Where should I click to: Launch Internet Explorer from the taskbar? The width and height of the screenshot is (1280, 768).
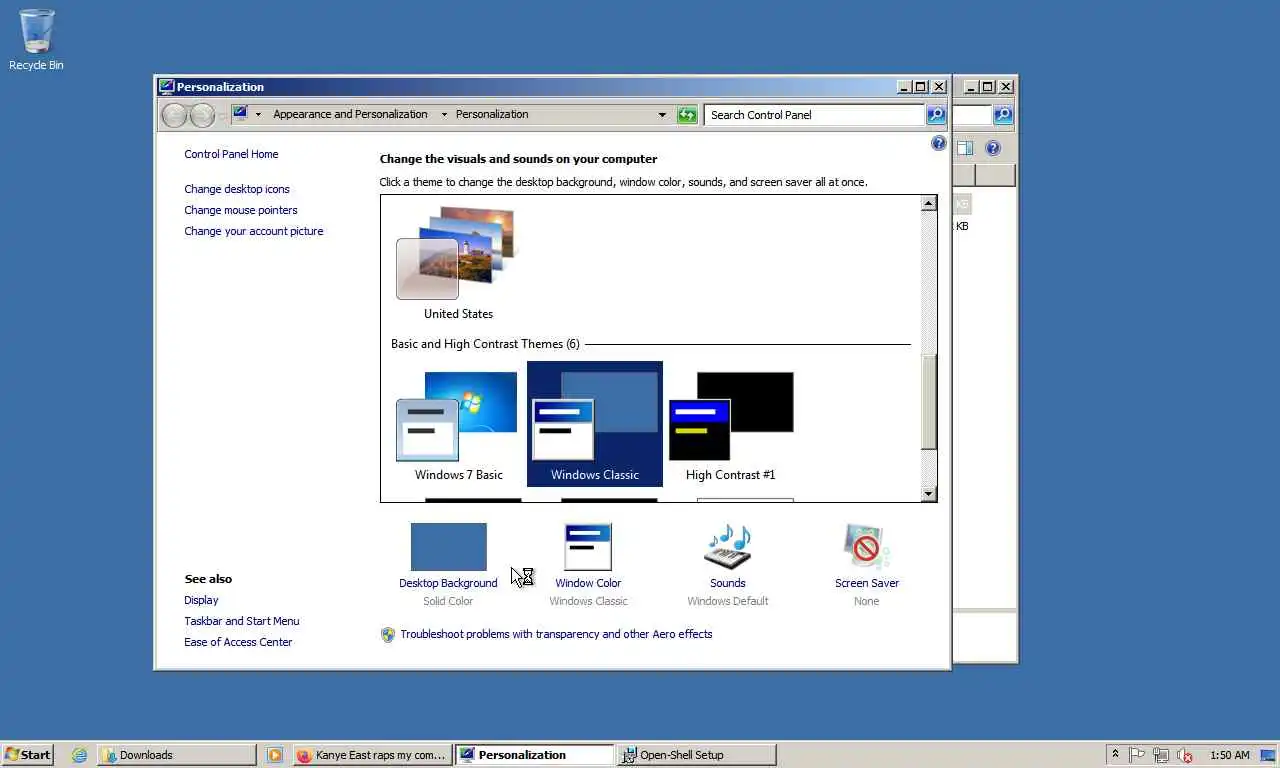[79, 755]
